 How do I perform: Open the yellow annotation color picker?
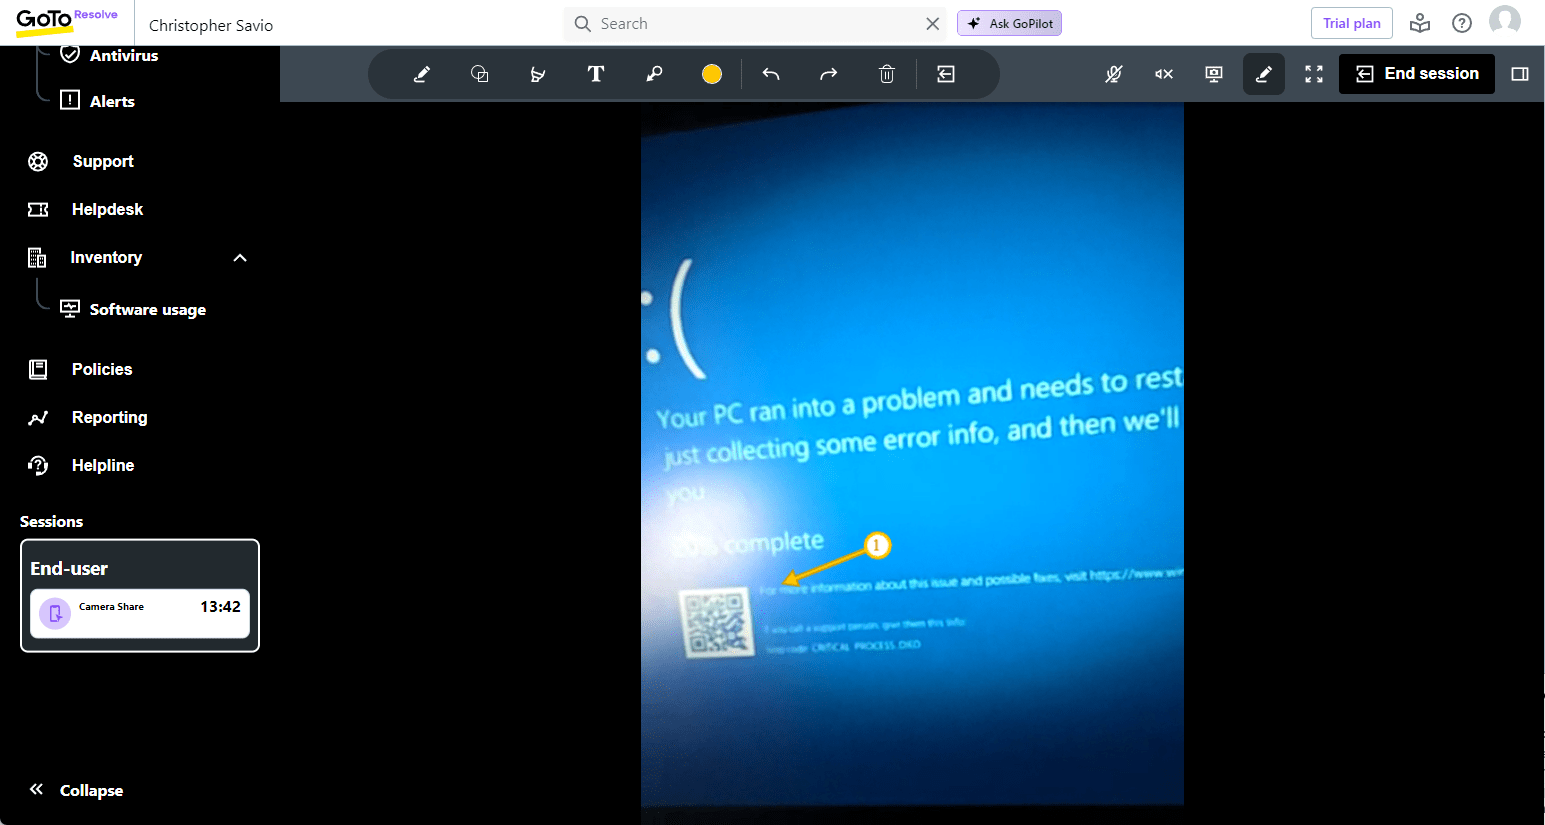point(712,74)
